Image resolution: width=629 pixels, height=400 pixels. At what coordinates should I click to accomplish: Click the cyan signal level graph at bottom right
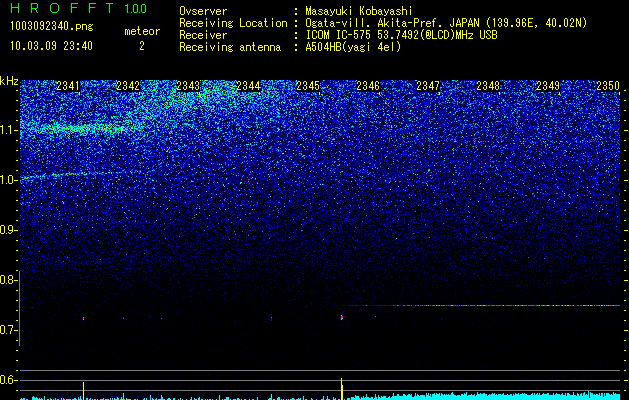point(485,396)
